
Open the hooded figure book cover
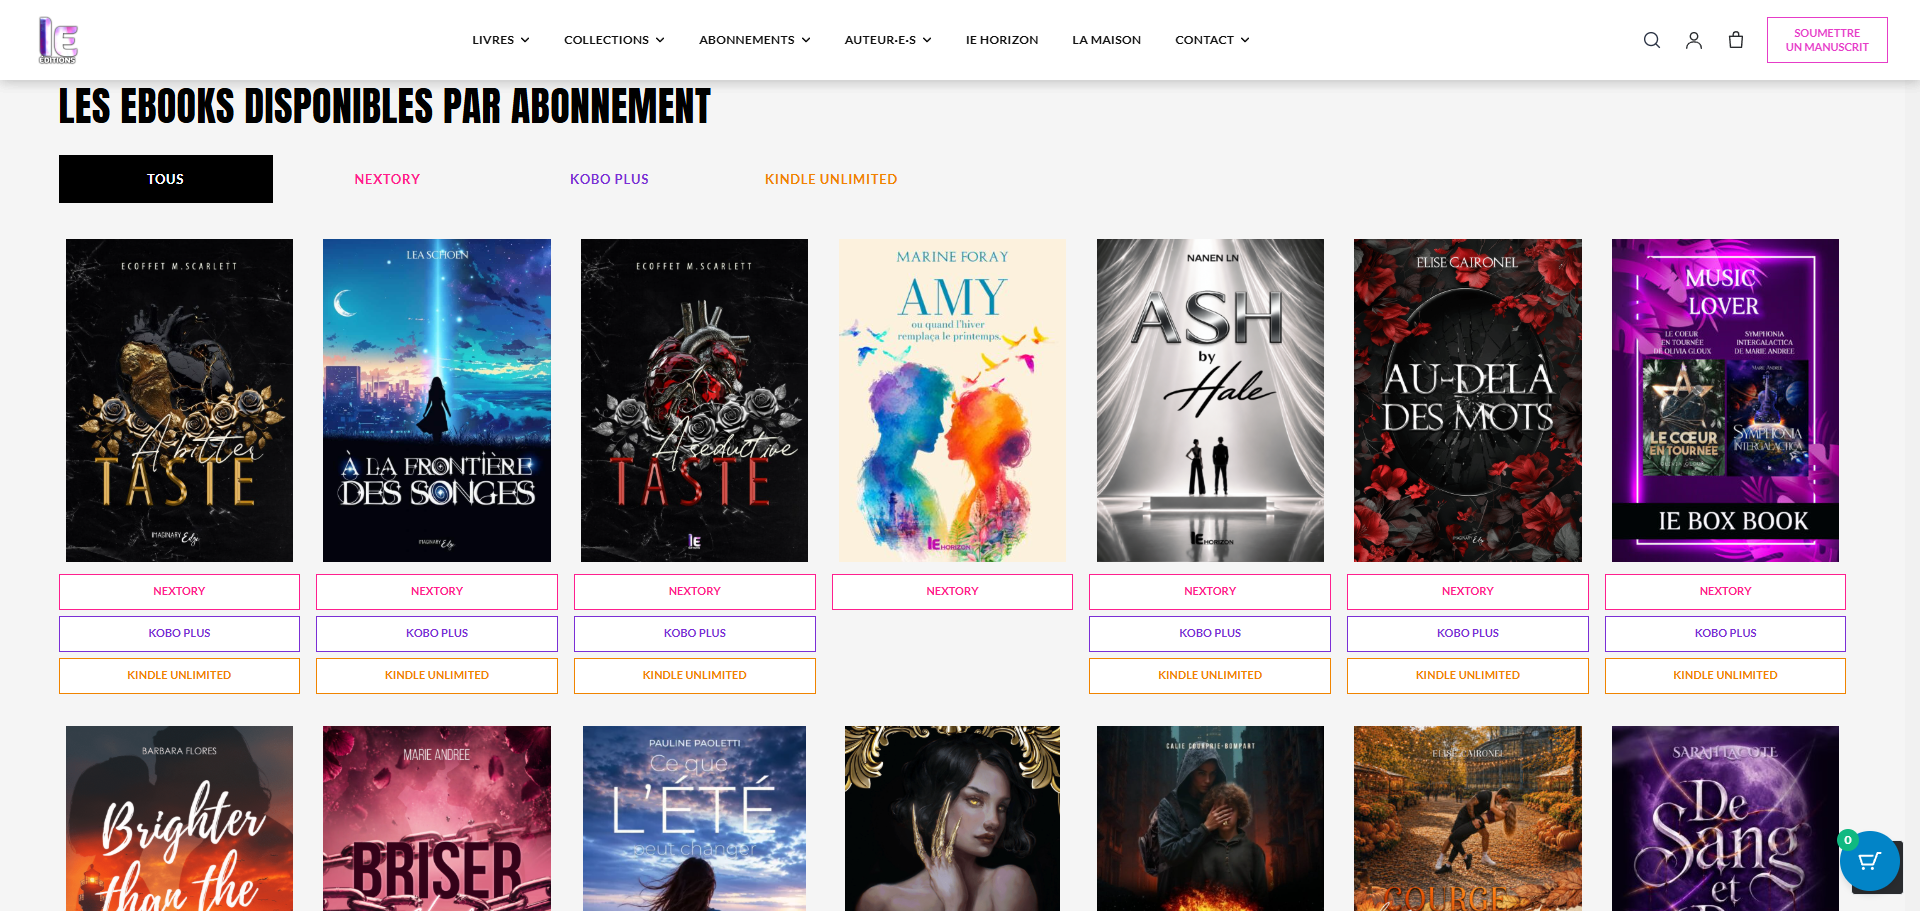pyautogui.click(x=1210, y=818)
